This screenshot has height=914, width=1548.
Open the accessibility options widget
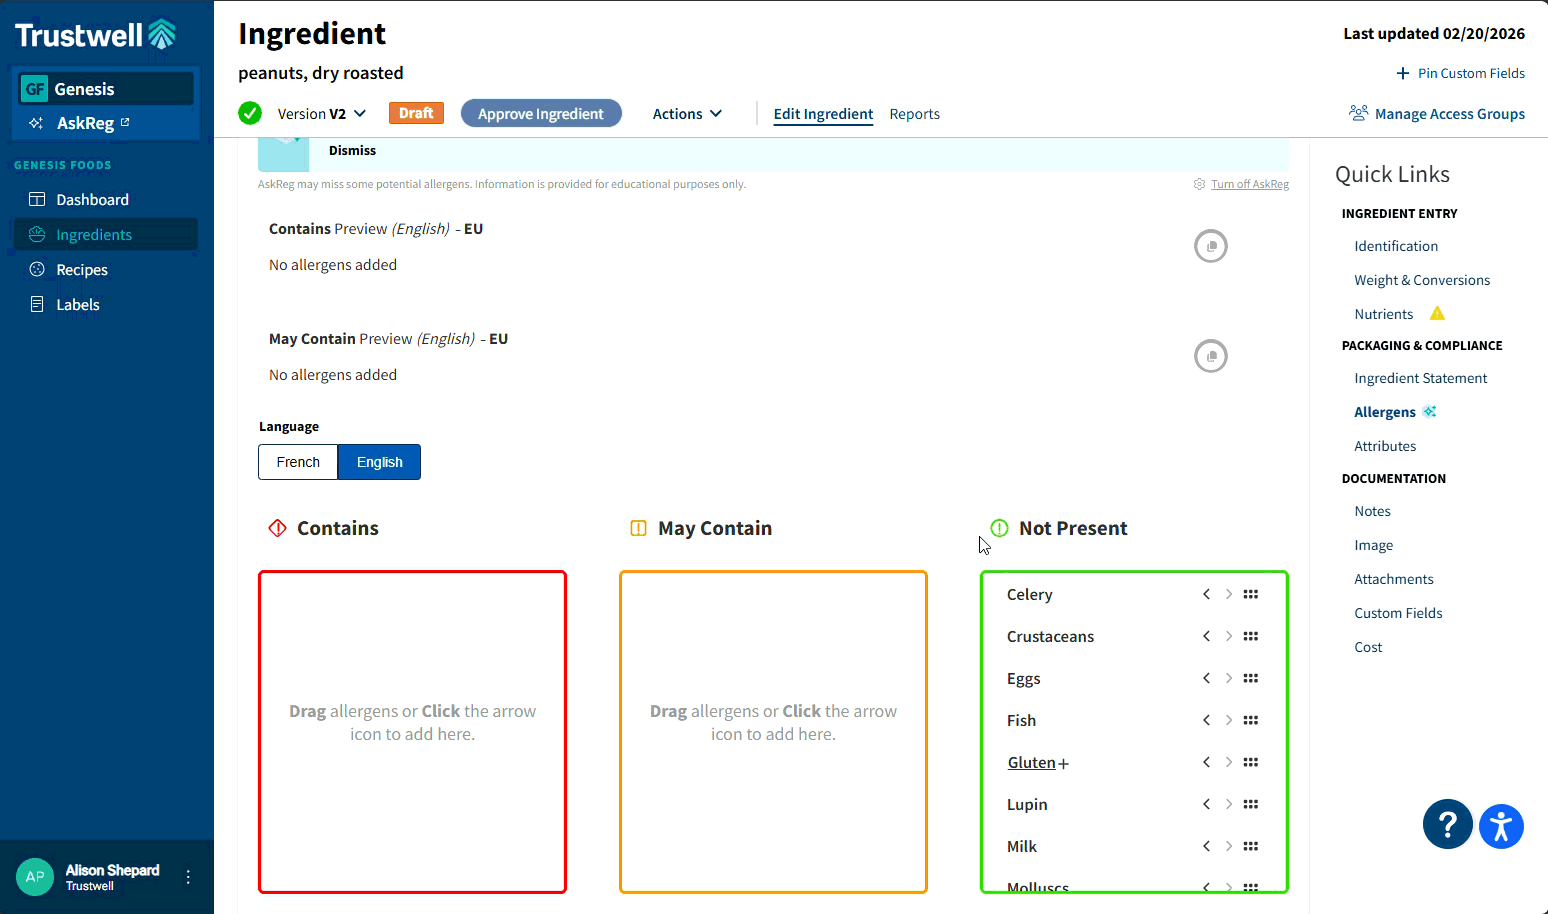pos(1501,827)
